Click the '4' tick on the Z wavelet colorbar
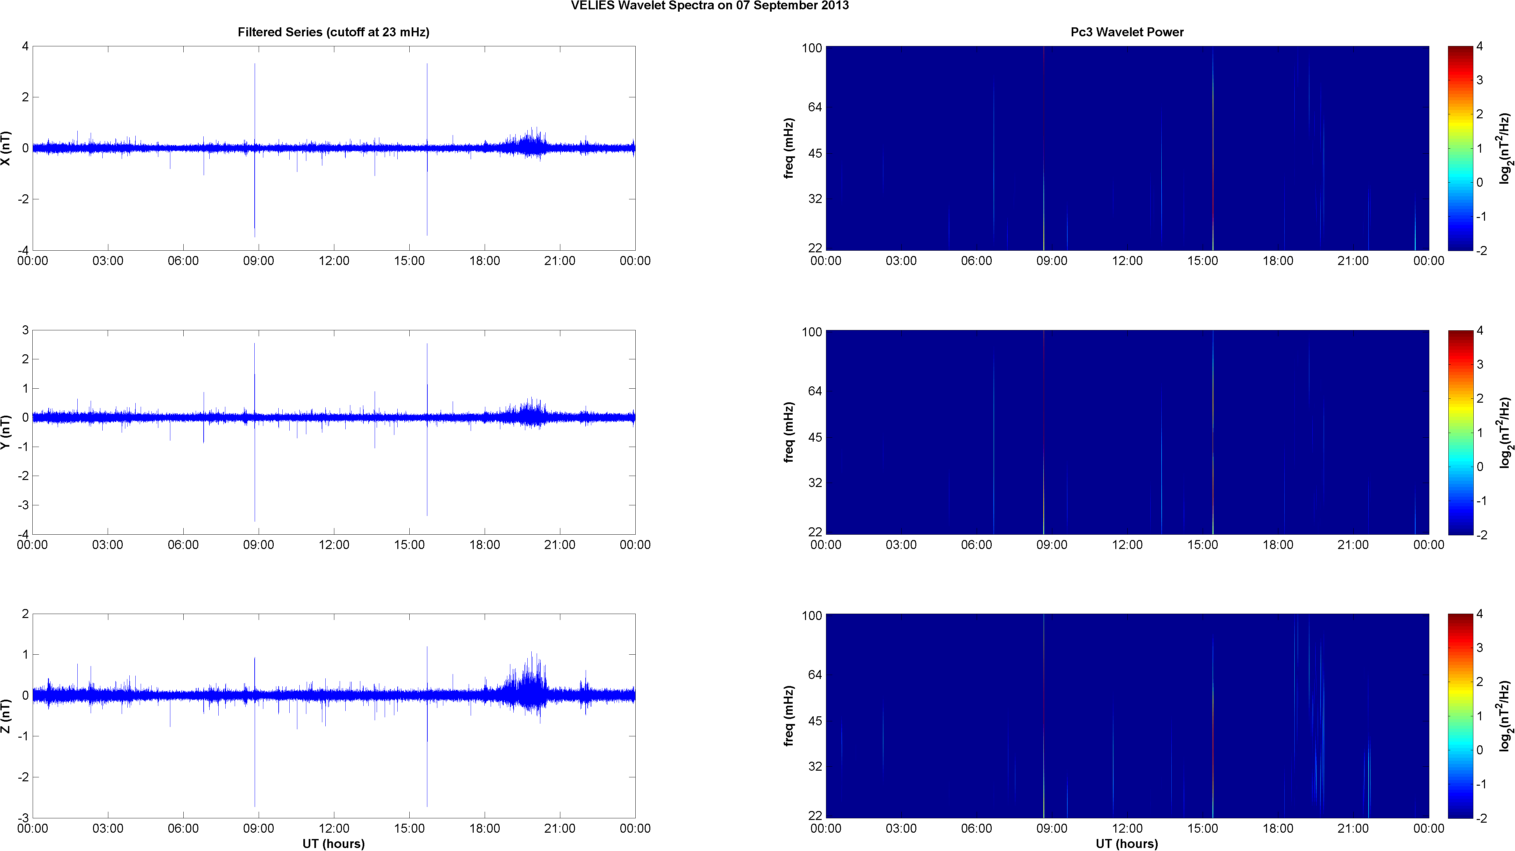This screenshot has width=1515, height=851. pyautogui.click(x=1480, y=615)
